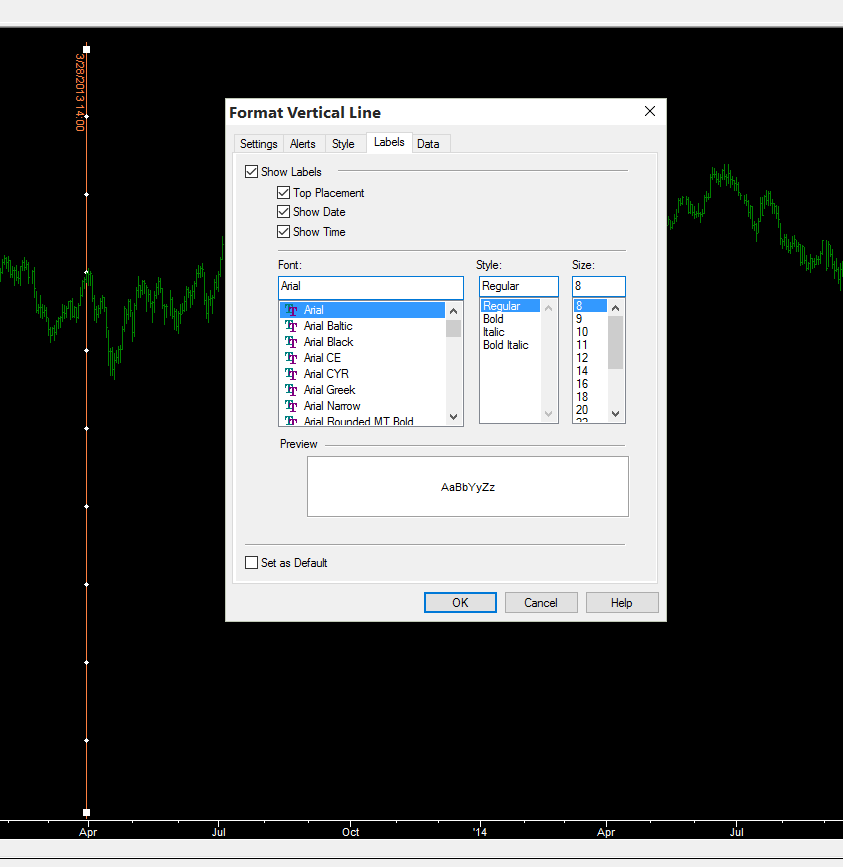Choose Arial Narrow font

click(x=363, y=406)
